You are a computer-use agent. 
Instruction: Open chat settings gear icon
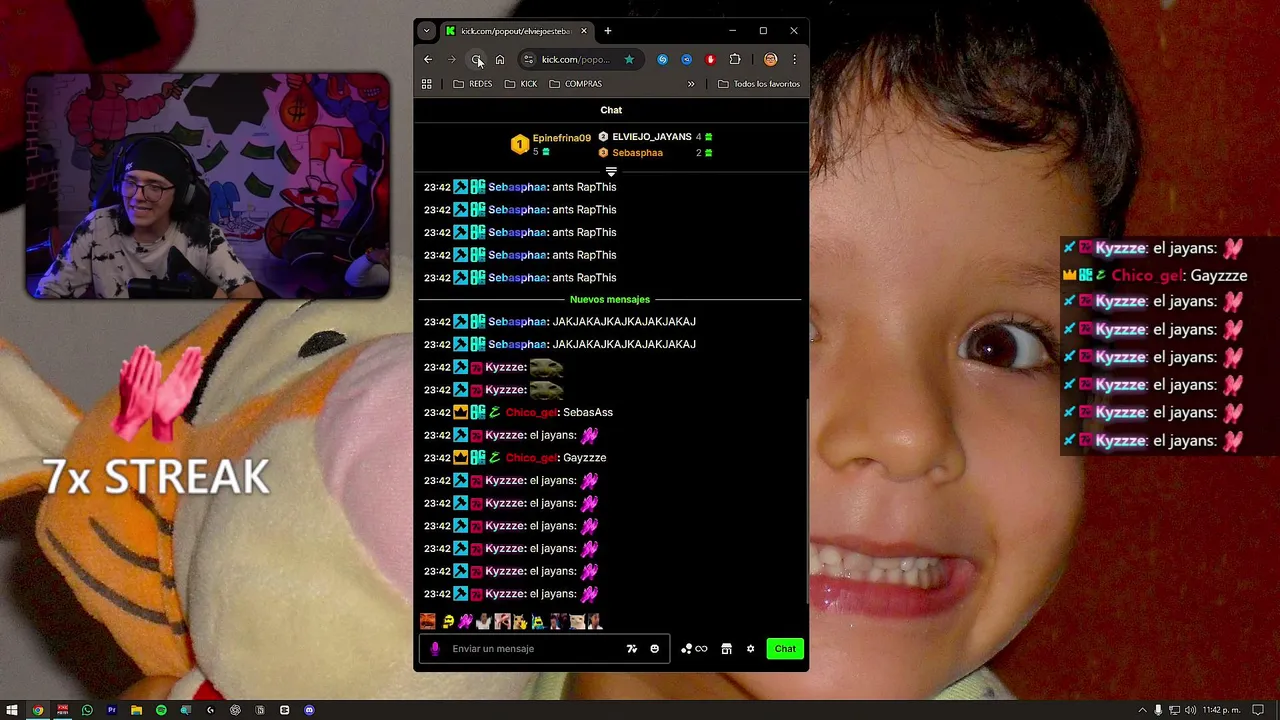751,649
